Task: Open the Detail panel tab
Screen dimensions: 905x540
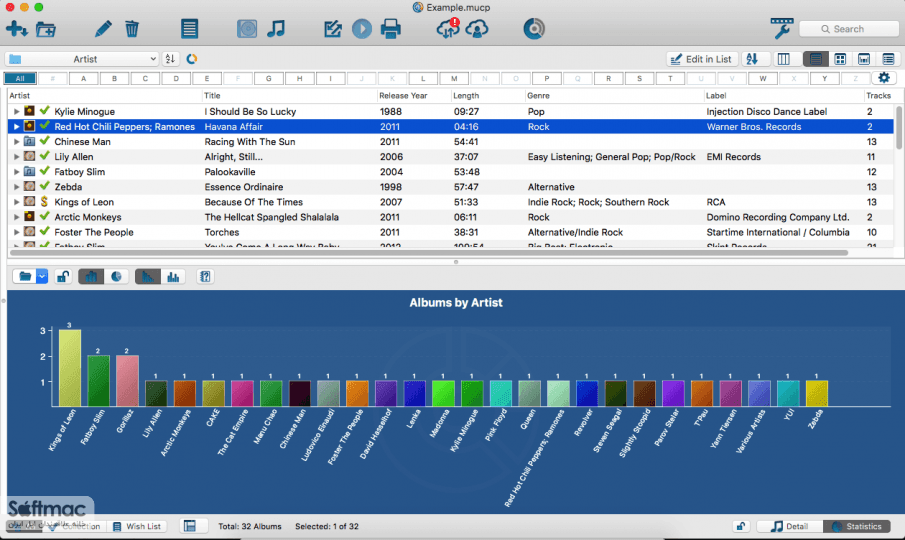Action: pyautogui.click(x=789, y=526)
